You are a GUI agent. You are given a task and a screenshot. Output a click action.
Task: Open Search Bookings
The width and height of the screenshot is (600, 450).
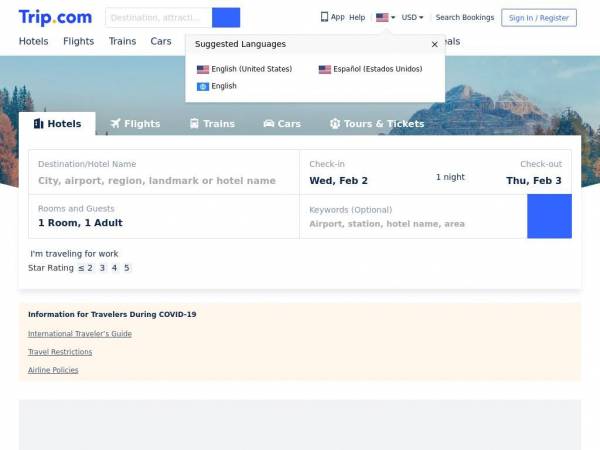465,18
